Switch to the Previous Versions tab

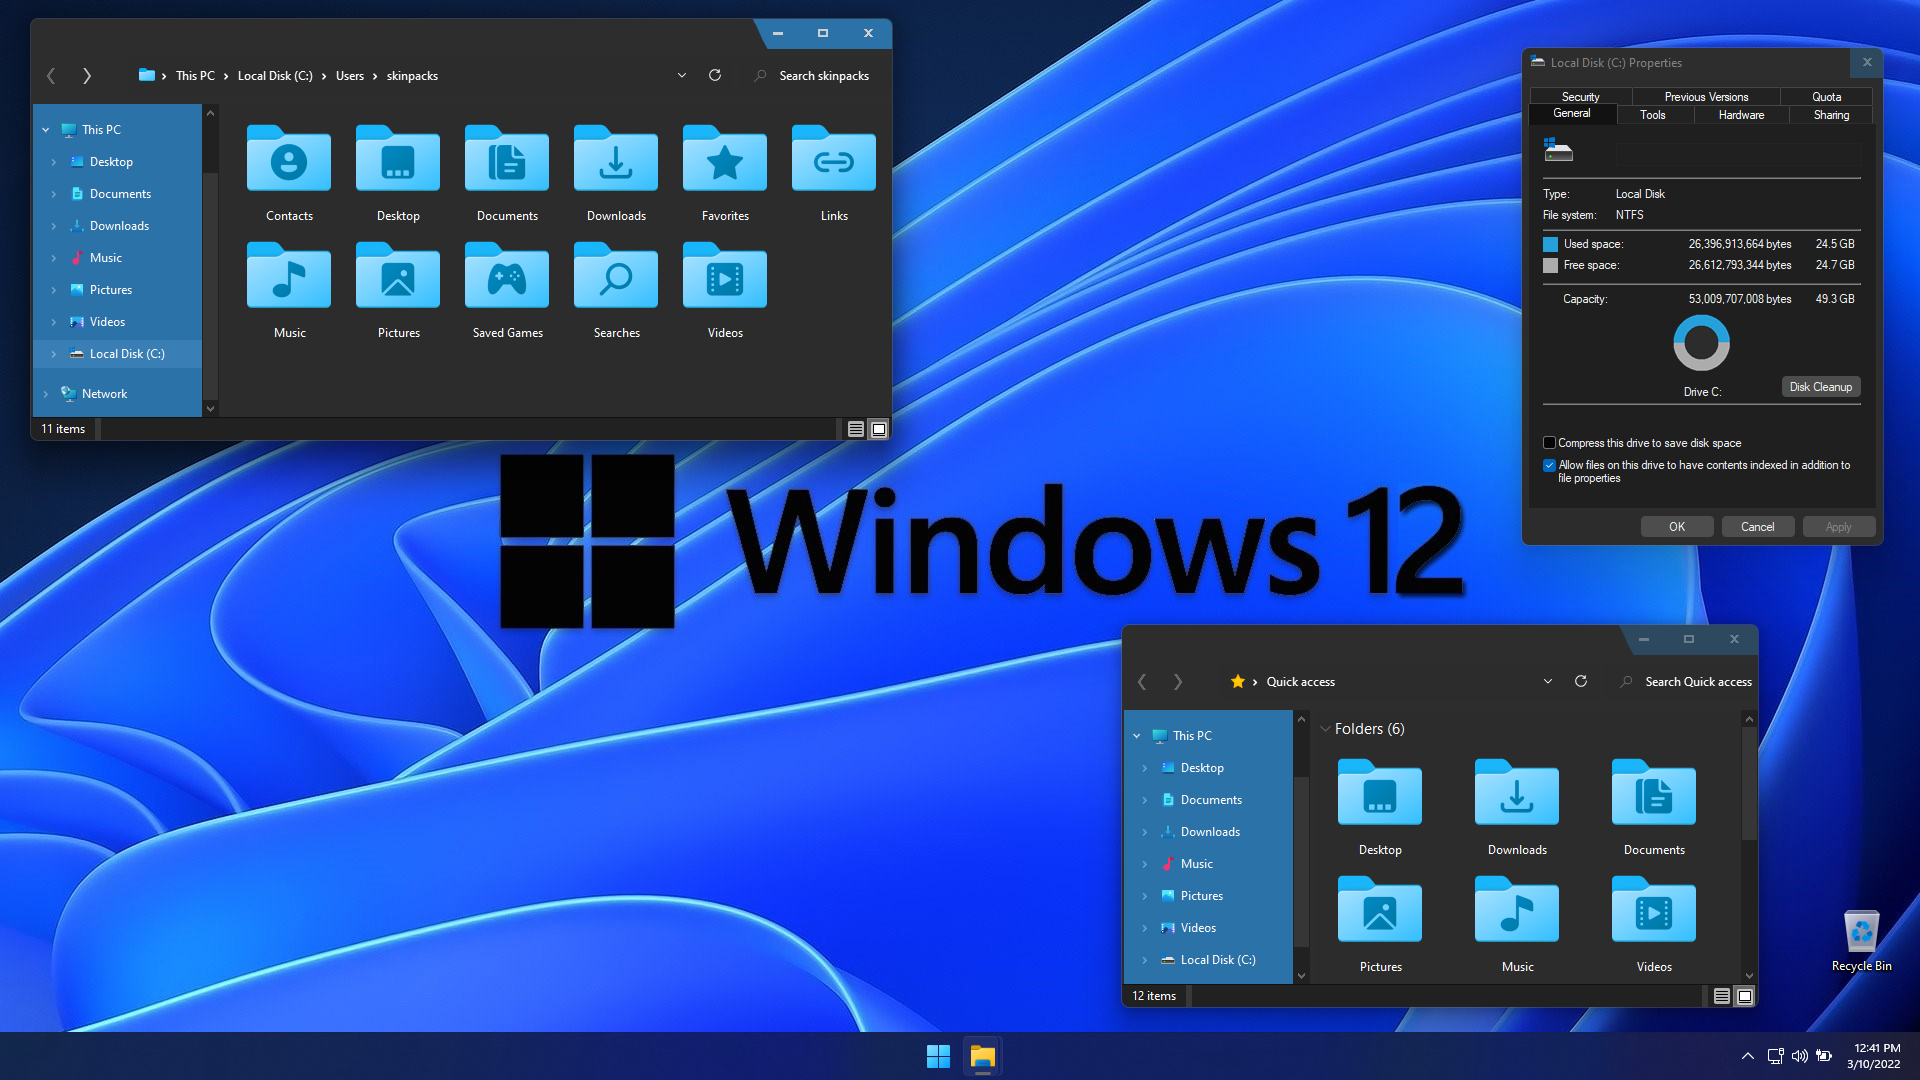pyautogui.click(x=1706, y=97)
